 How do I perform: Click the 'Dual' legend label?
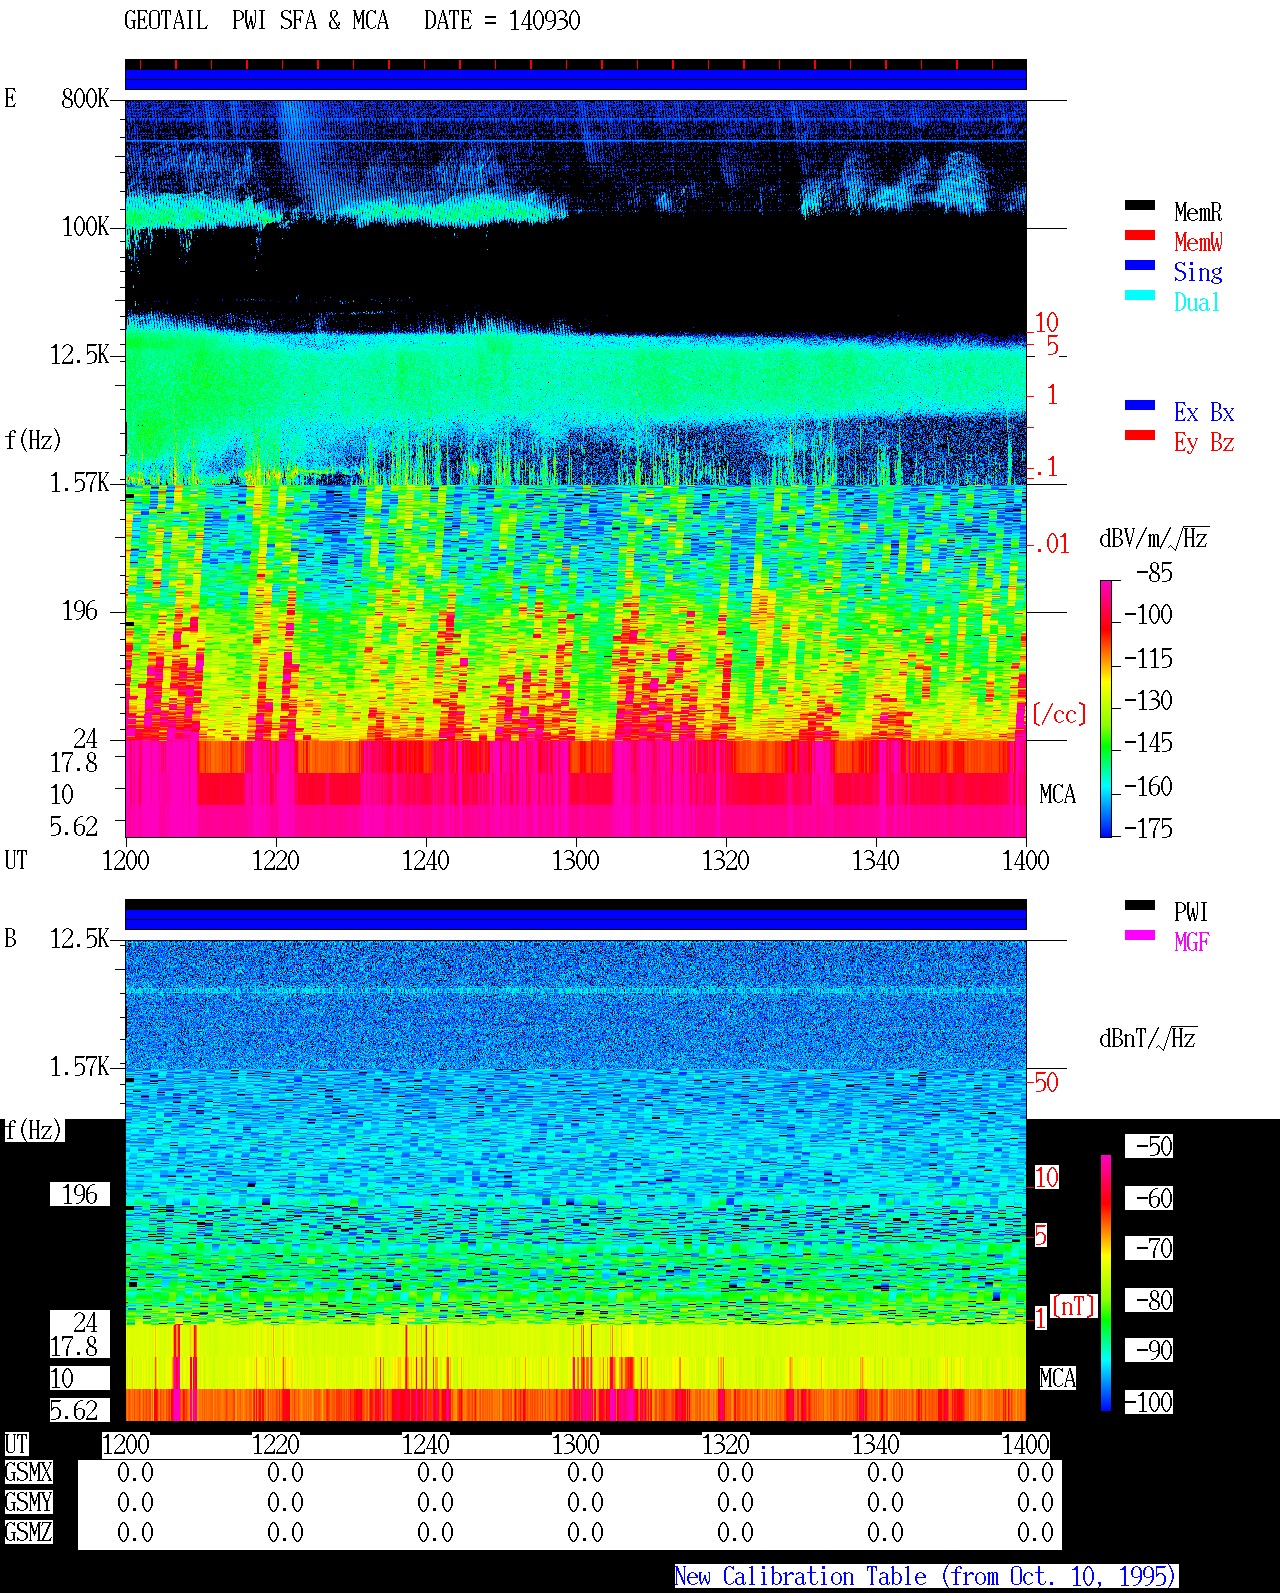click(1198, 302)
